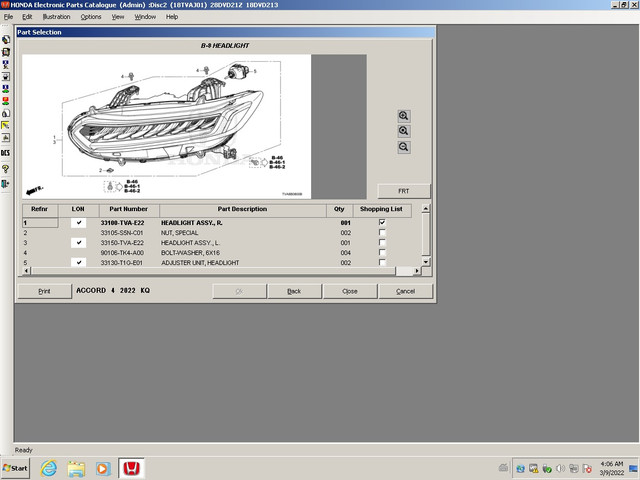
Task: Select part number 90106-TK4-A00
Action: click(122, 253)
